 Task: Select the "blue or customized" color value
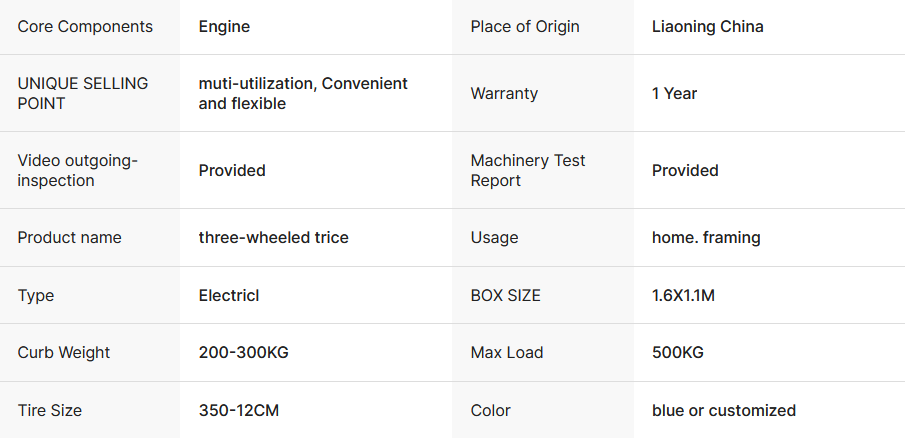tap(723, 410)
